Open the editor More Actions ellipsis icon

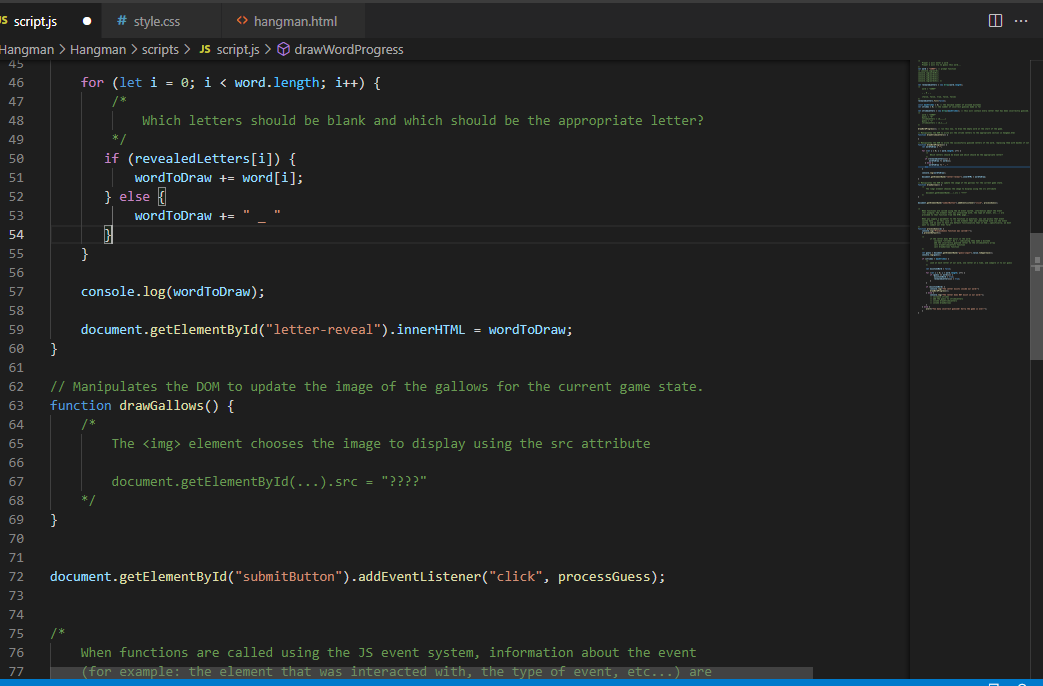point(1022,19)
